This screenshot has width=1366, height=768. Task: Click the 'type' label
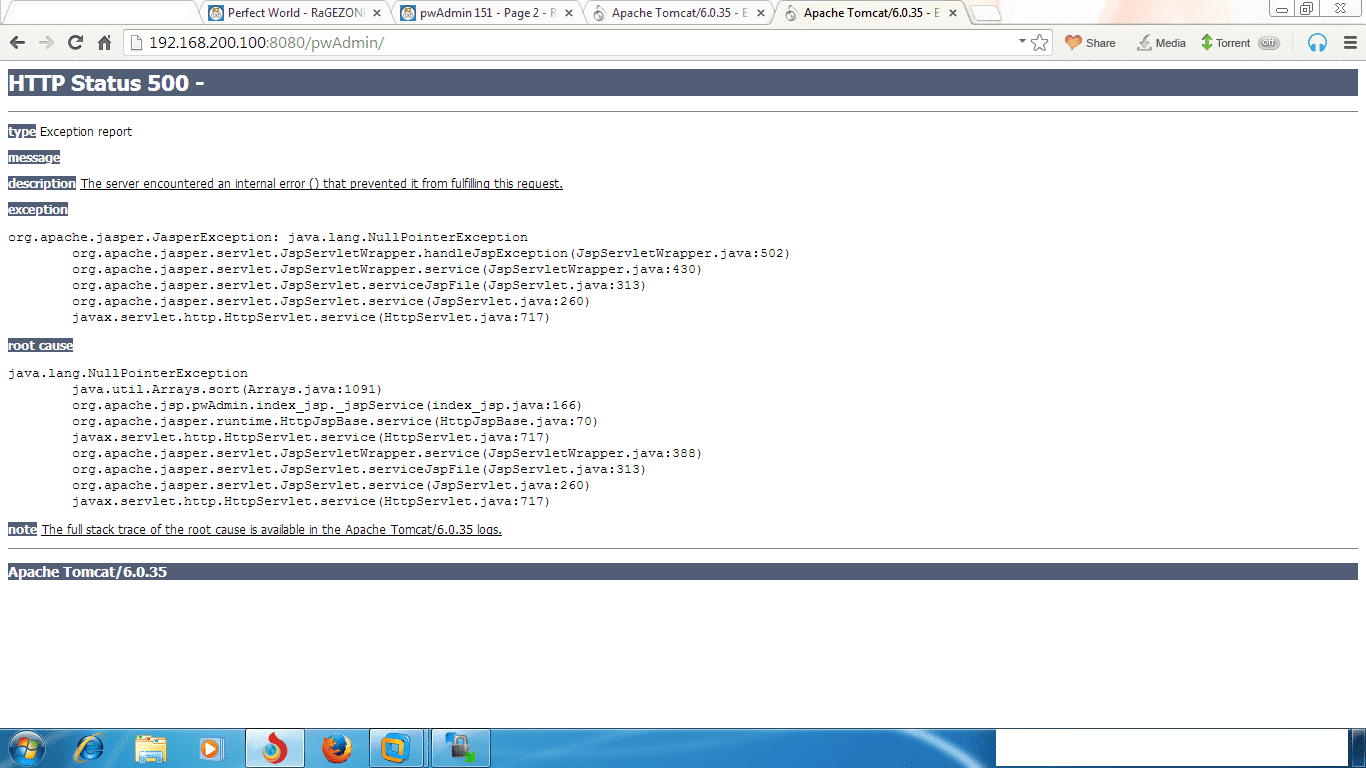pos(22,132)
